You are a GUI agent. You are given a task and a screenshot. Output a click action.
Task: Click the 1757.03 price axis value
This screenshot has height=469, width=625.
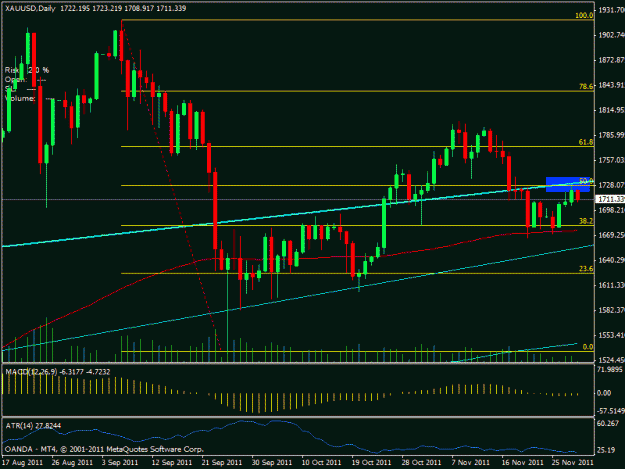point(611,160)
